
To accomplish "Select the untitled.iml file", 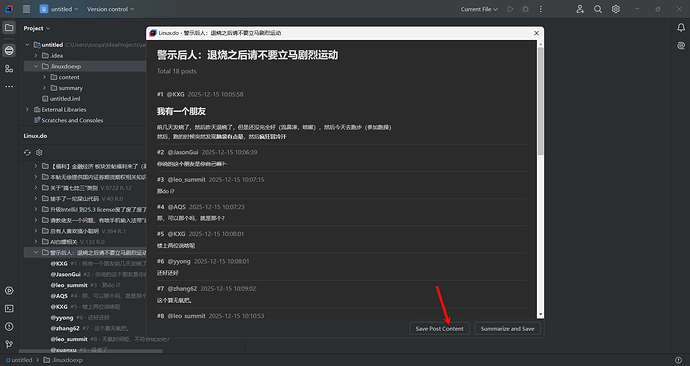I will pos(61,99).
